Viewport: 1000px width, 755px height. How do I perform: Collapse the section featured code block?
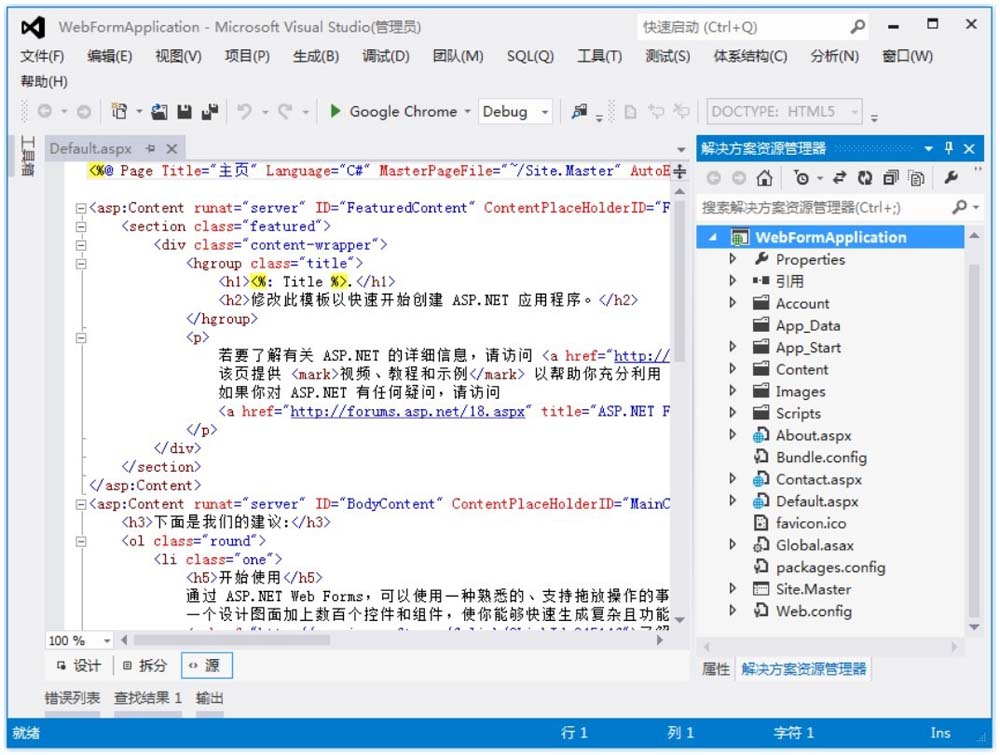click(81, 226)
